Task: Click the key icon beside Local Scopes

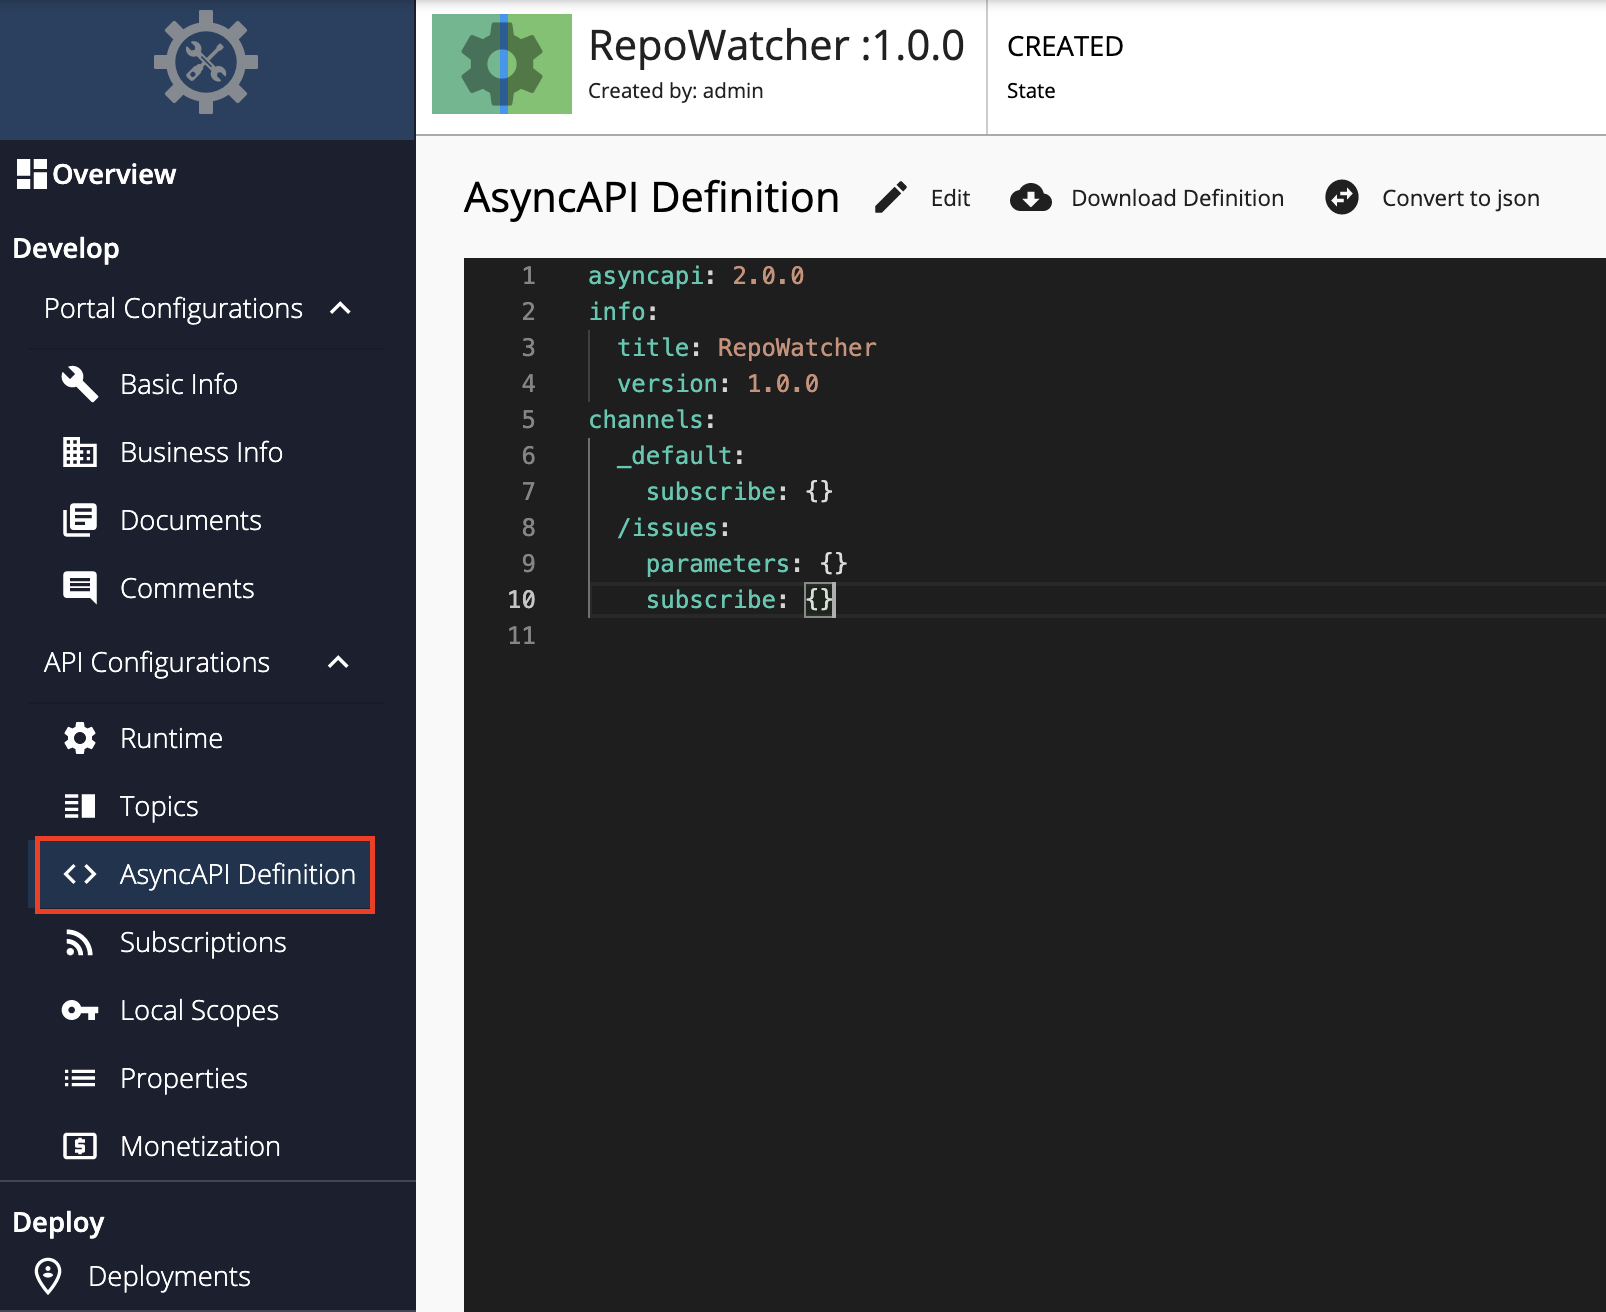Action: coord(80,1010)
